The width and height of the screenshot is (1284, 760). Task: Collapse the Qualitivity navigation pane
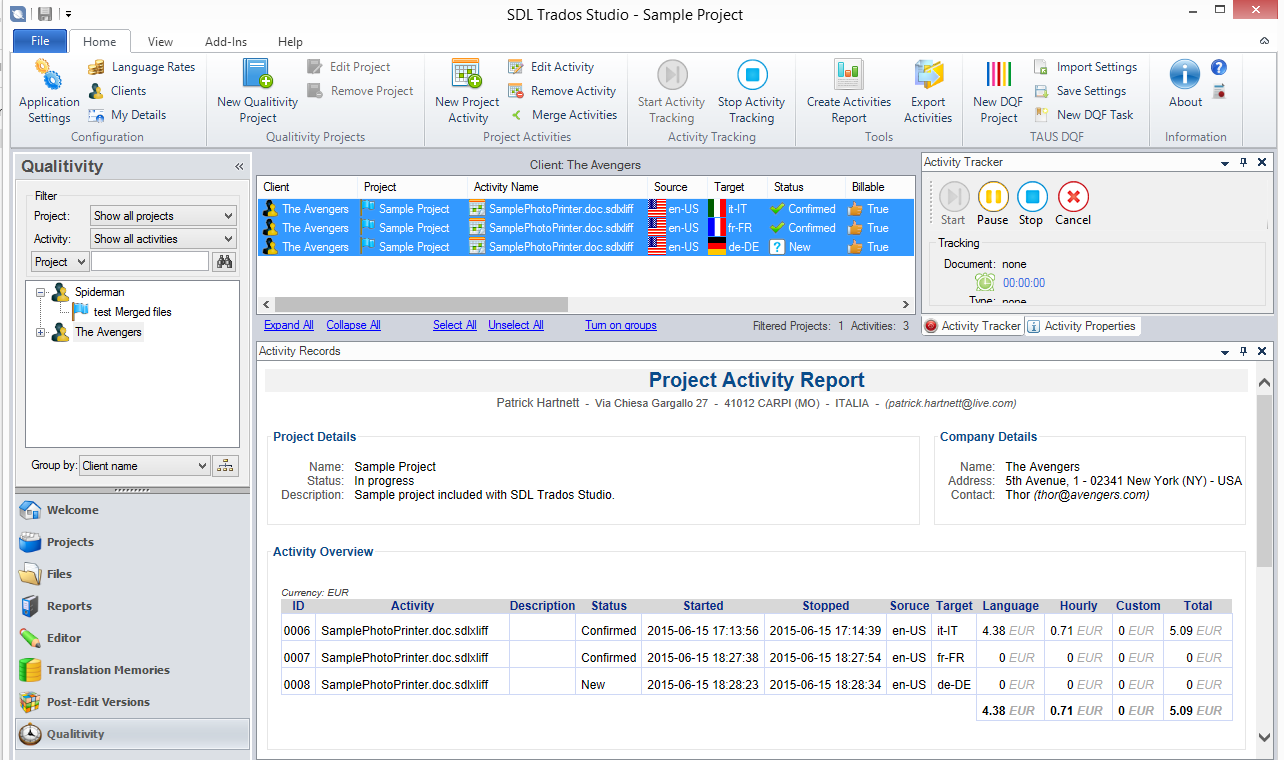[x=239, y=167]
